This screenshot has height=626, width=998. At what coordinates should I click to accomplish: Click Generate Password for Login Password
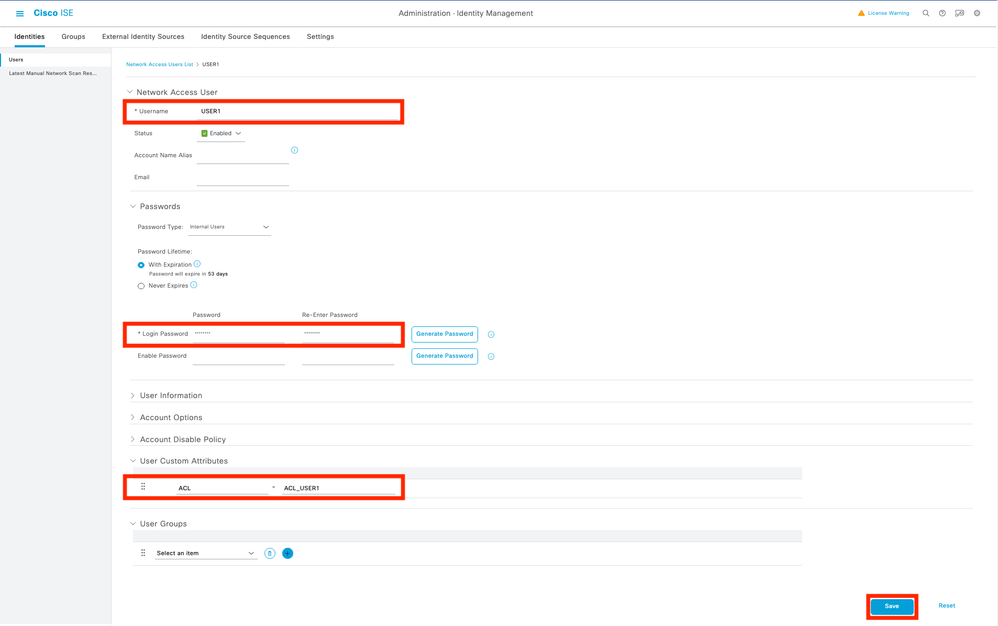(444, 334)
